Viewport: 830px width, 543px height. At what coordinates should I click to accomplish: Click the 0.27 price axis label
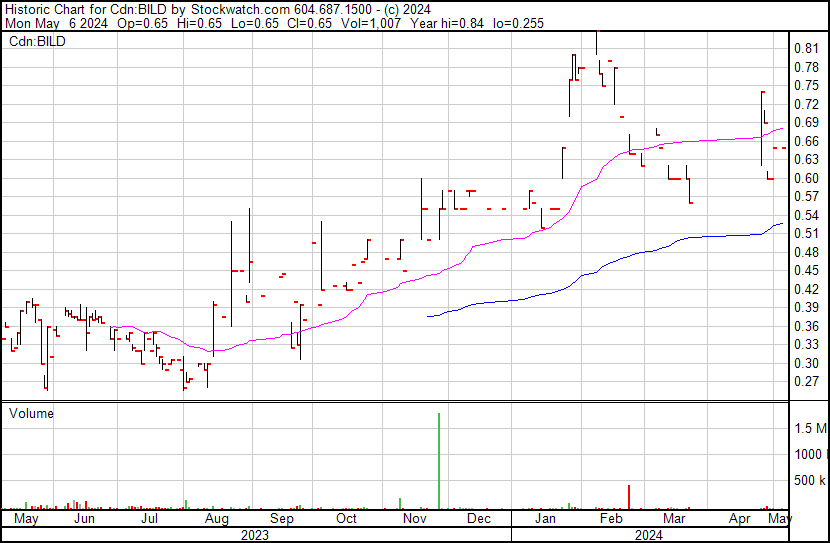click(x=806, y=382)
